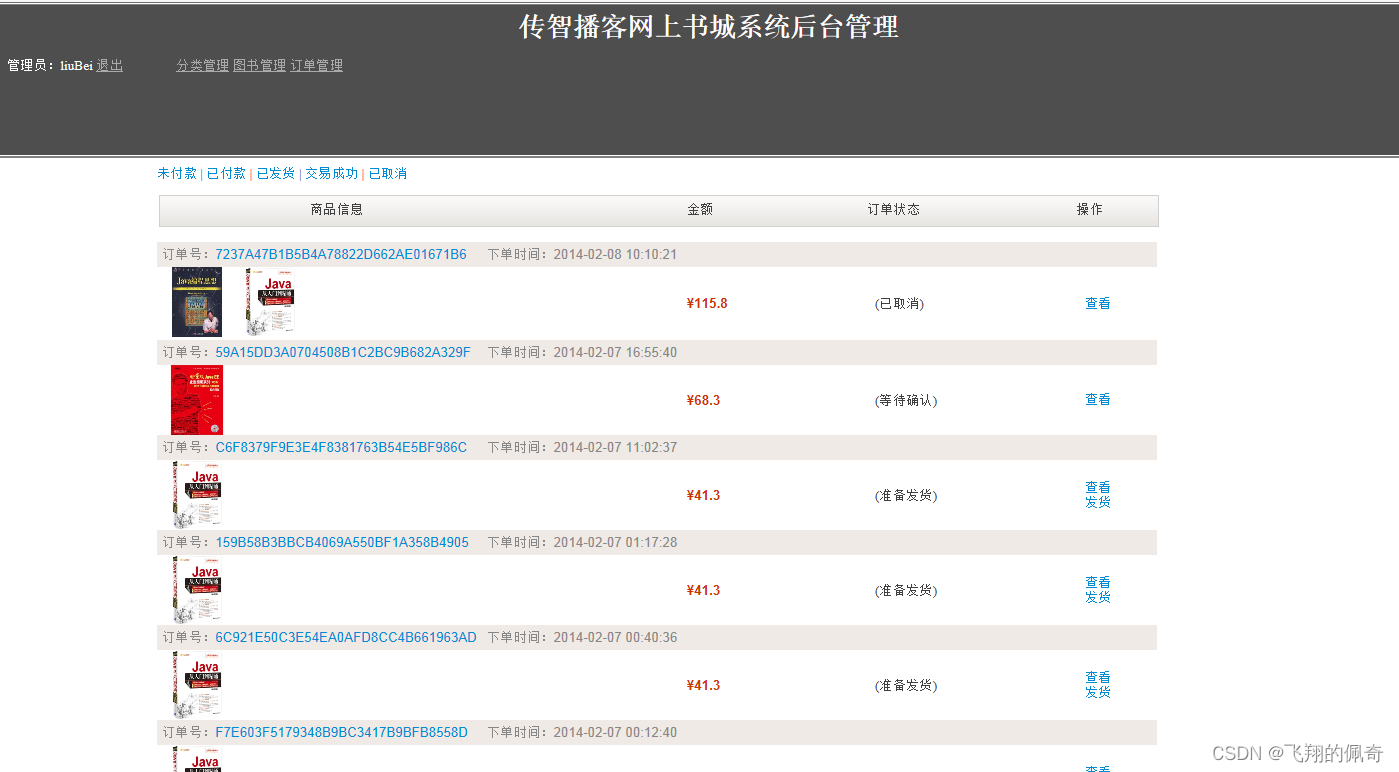Click the order time 2014-02-07 01:17:28
This screenshot has height=772, width=1399.
coord(615,542)
